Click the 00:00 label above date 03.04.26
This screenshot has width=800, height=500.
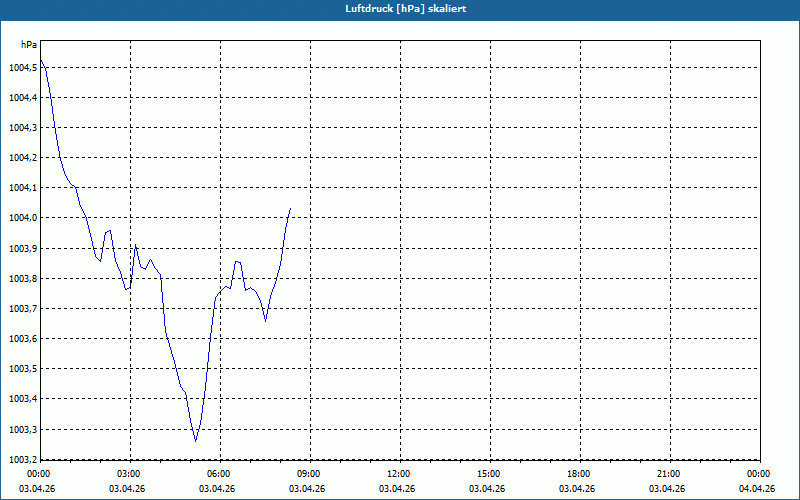pos(39,474)
